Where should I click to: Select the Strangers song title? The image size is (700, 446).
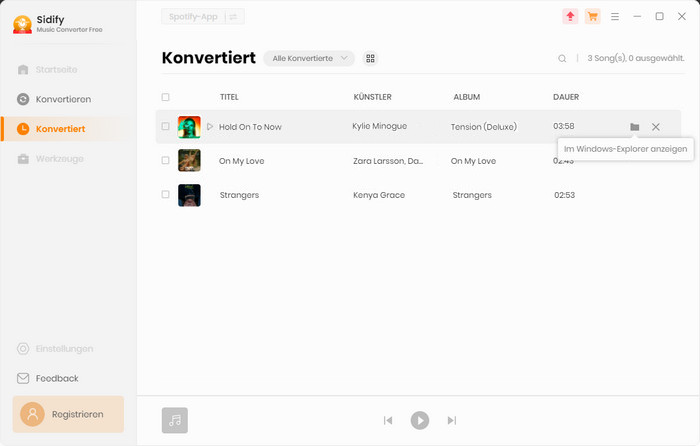click(x=239, y=195)
